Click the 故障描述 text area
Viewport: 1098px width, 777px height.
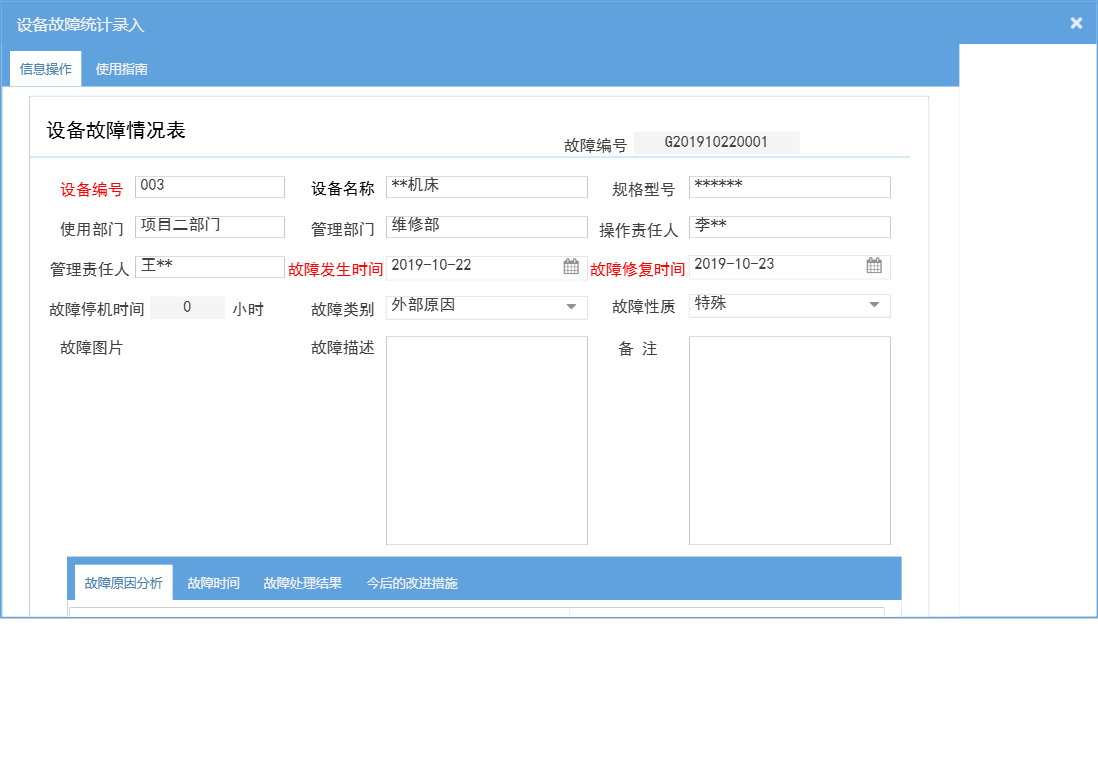486,440
